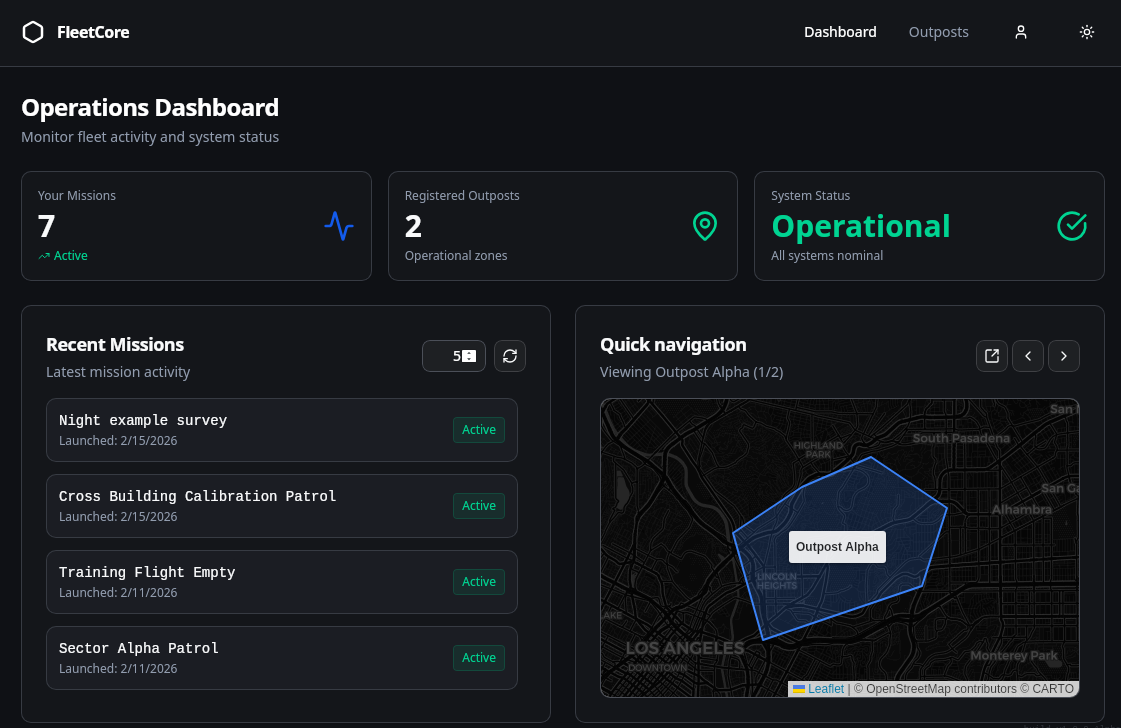Click the Registered Outposts map pin icon
Screen dimensions: 1121x728
[705, 226]
